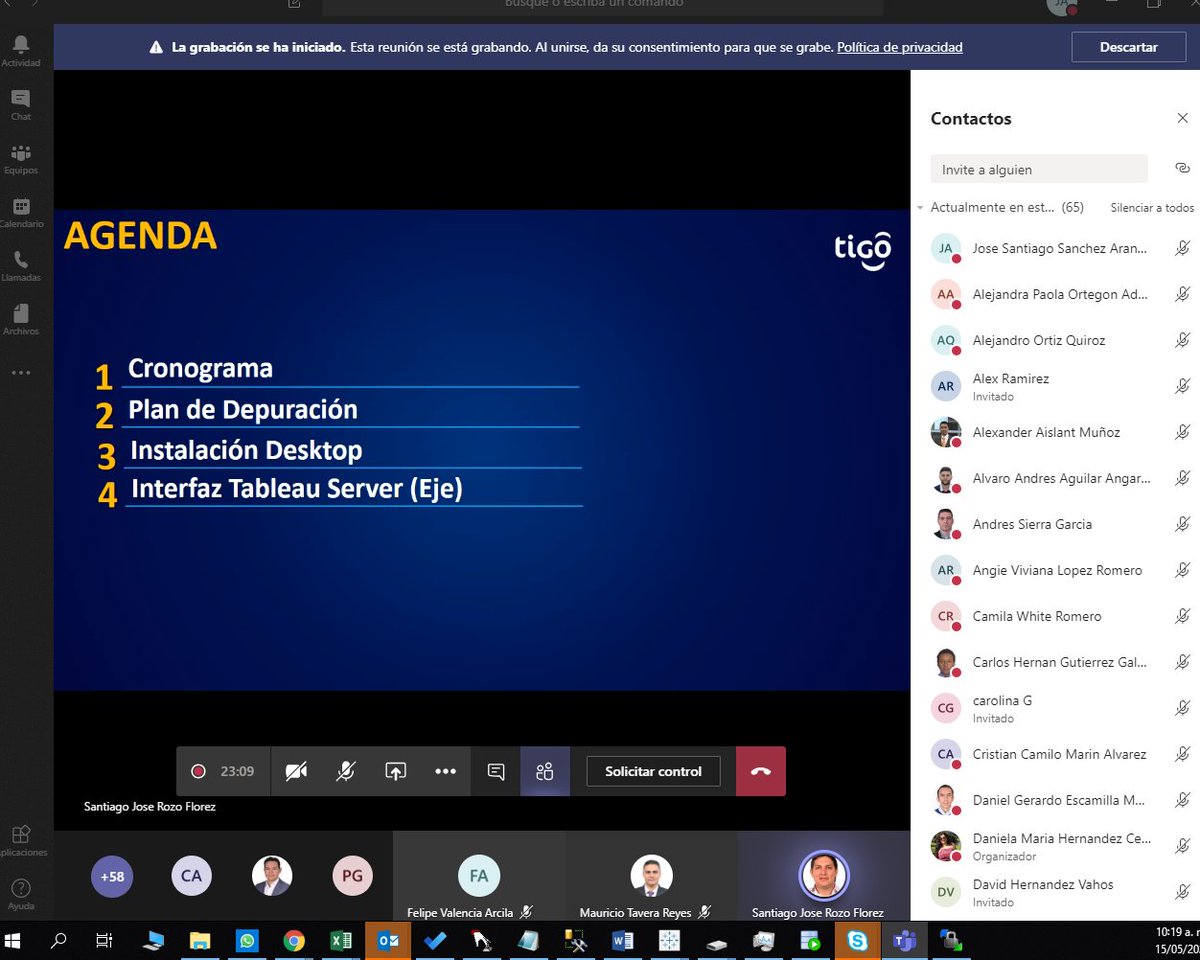Open more apps ellipsis in sidebar
The width and height of the screenshot is (1200, 960).
(21, 372)
